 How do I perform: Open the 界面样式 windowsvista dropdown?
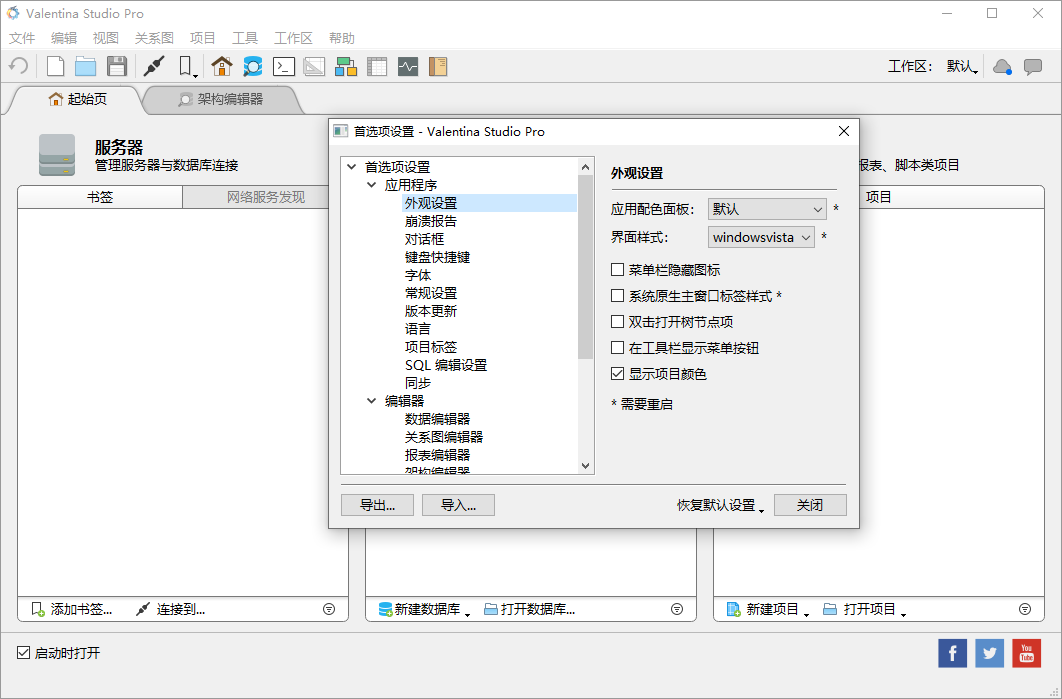tap(761, 237)
